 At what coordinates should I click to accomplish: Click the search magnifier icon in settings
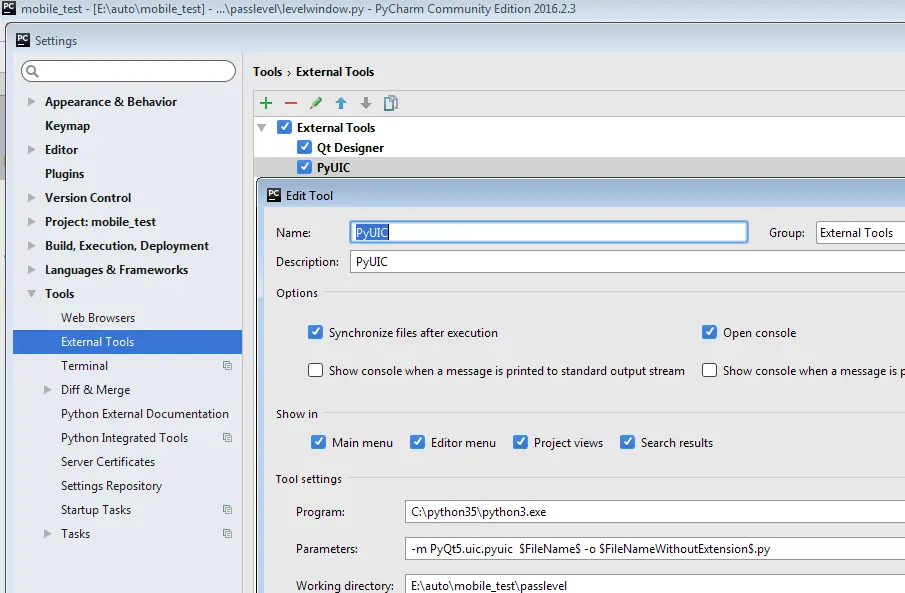[33, 71]
